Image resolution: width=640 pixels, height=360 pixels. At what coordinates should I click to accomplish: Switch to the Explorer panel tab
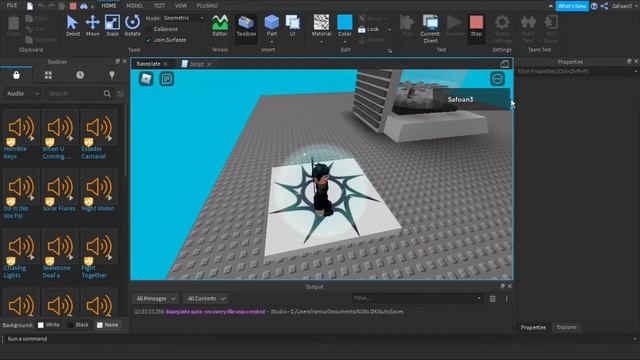click(x=567, y=327)
